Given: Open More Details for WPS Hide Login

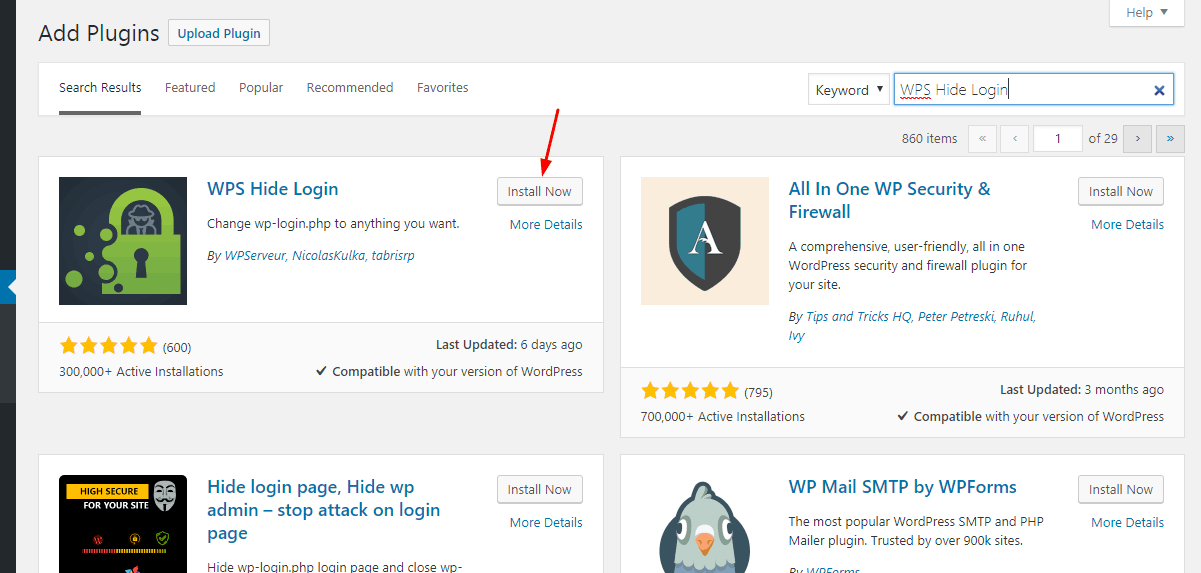Looking at the screenshot, I should coord(546,224).
